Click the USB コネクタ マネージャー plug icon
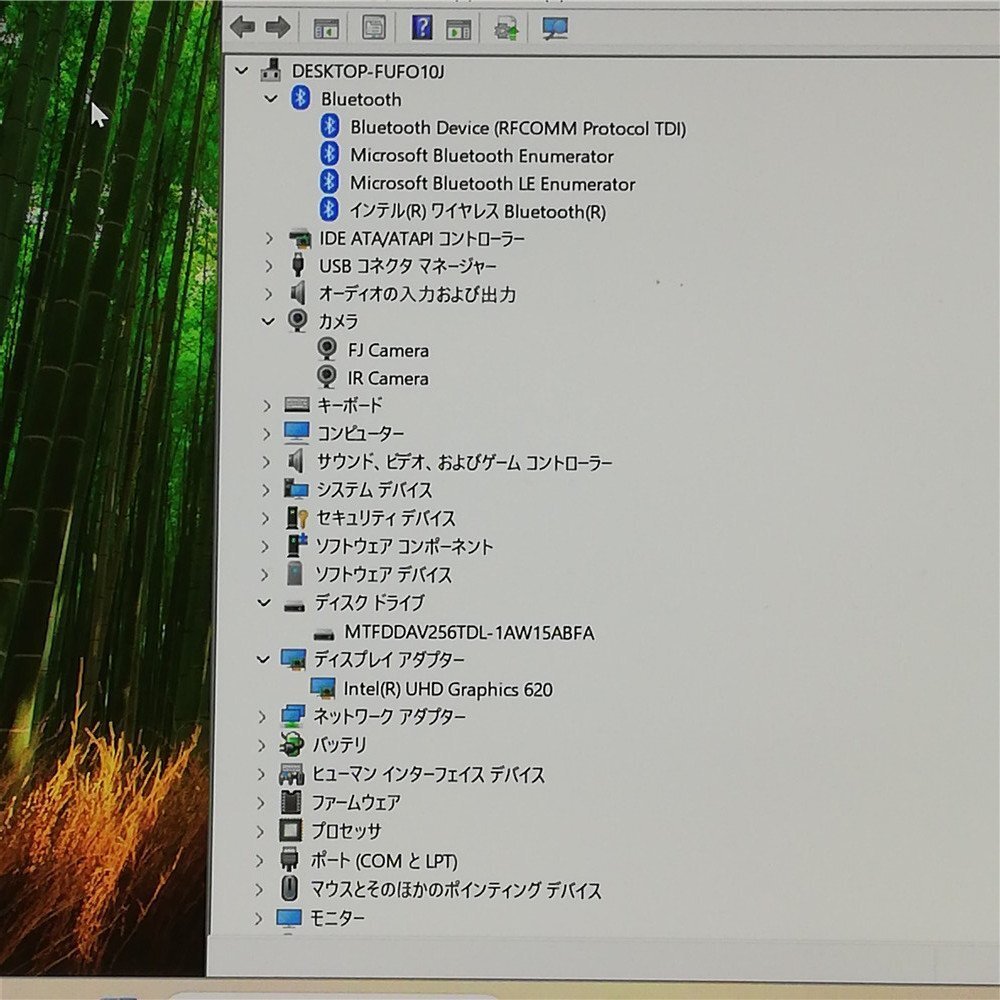Screen dimensions: 1000x1000 click(298, 265)
